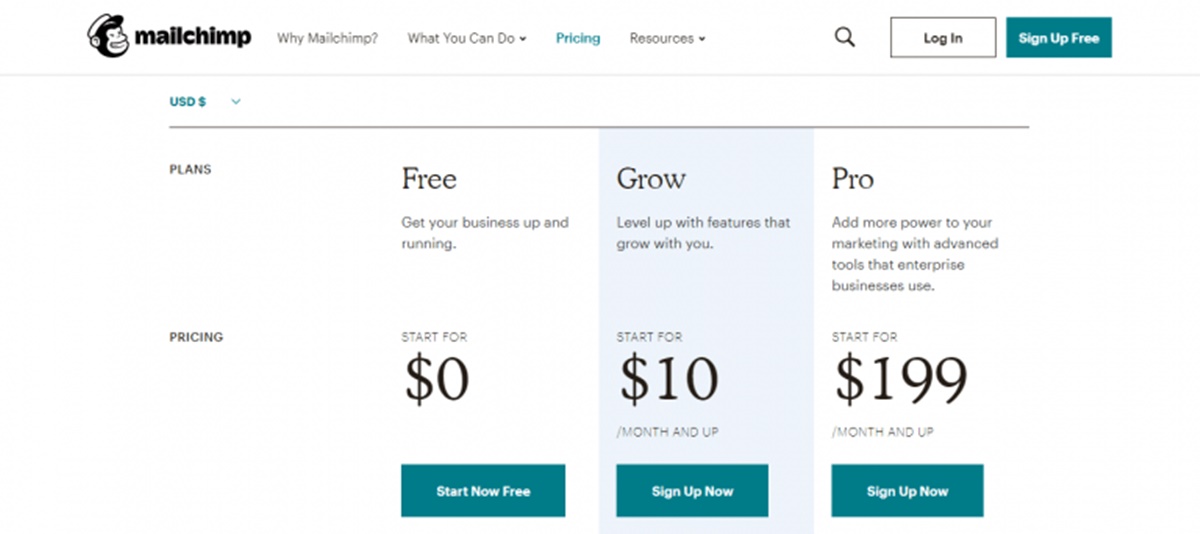Select the Grow plan heading

pyautogui.click(x=651, y=180)
